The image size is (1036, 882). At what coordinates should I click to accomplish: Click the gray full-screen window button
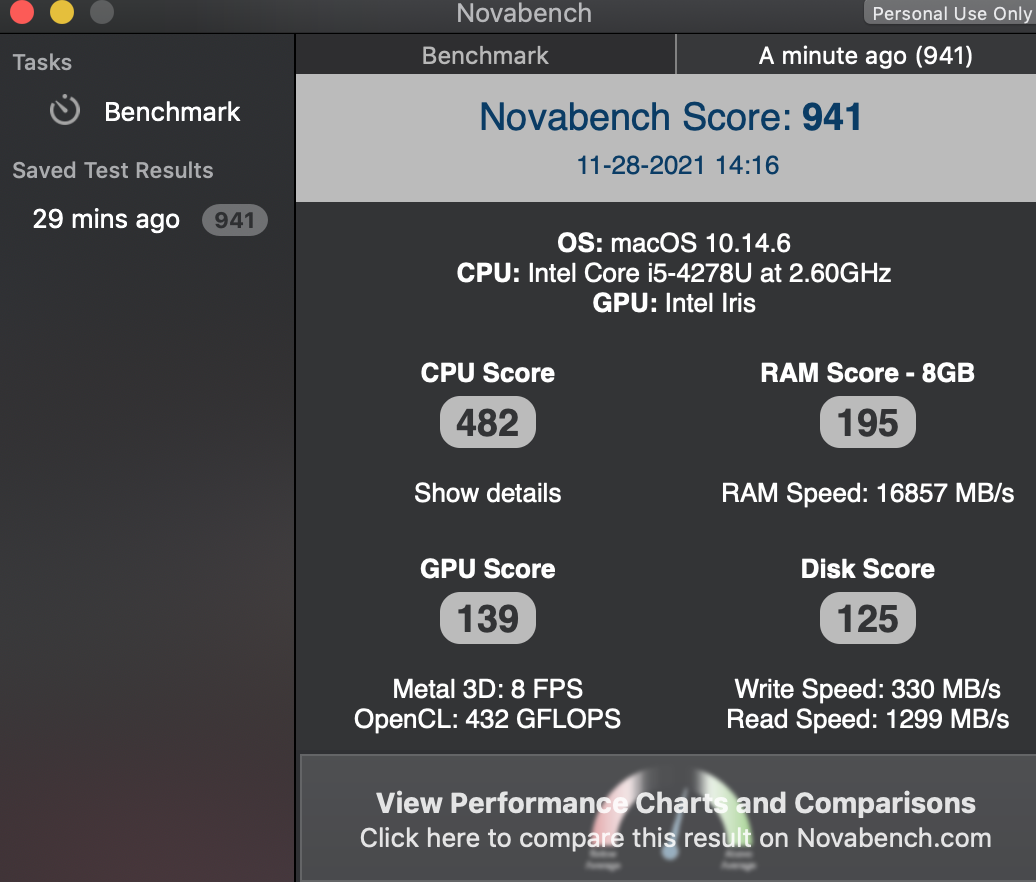(x=101, y=13)
